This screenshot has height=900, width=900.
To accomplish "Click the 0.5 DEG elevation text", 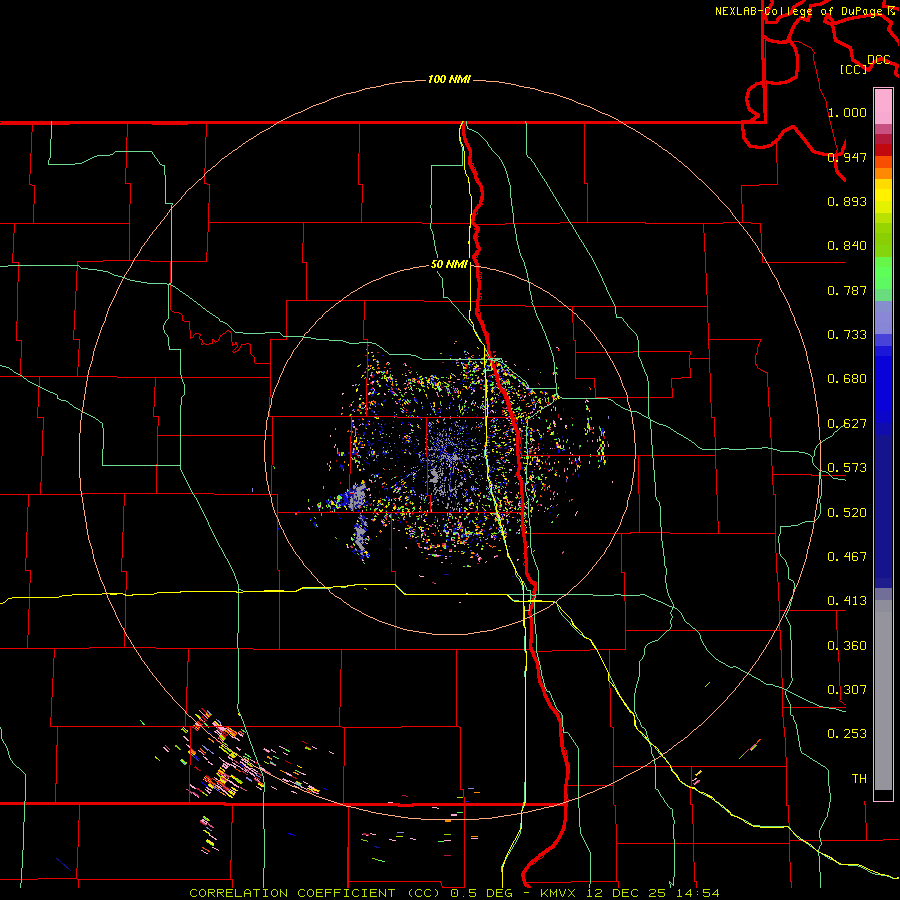I will (x=481, y=893).
